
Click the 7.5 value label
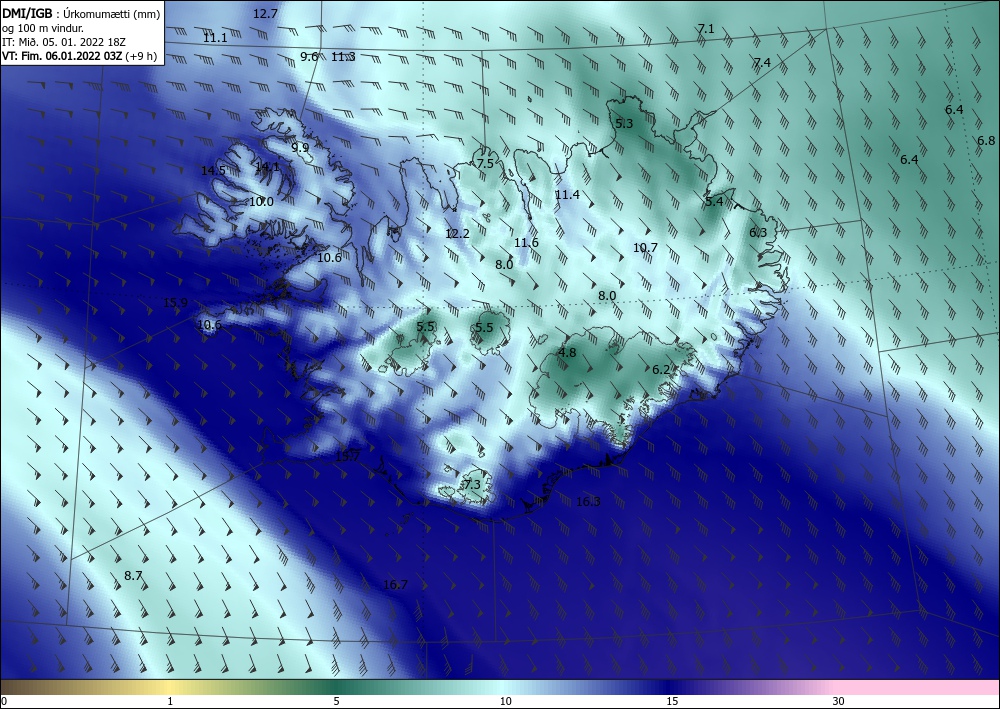485,164
